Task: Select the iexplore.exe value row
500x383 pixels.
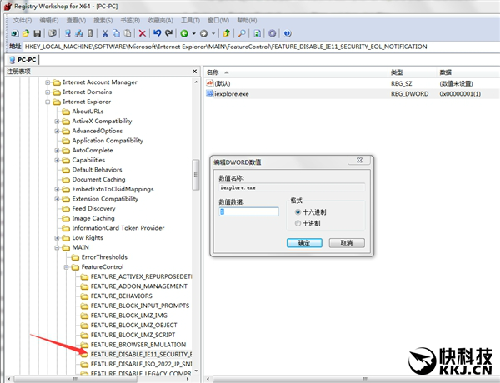Action: click(352, 94)
